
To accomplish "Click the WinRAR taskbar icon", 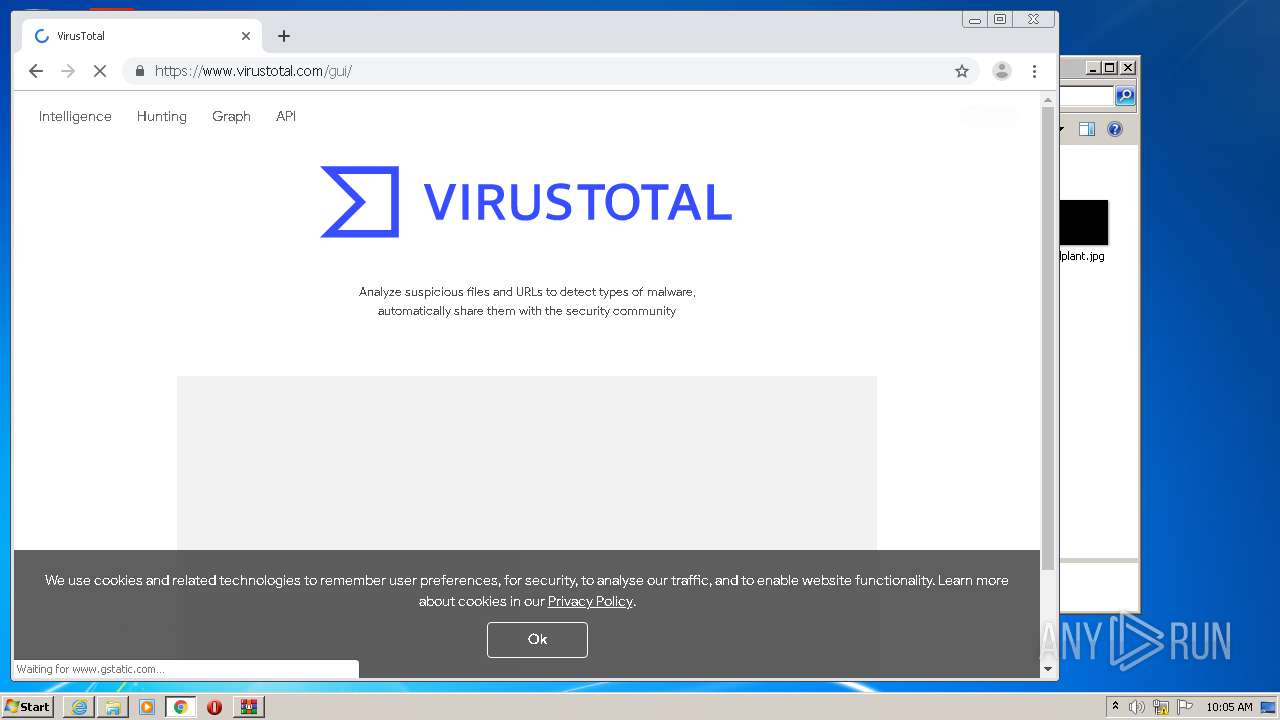I will click(x=249, y=707).
